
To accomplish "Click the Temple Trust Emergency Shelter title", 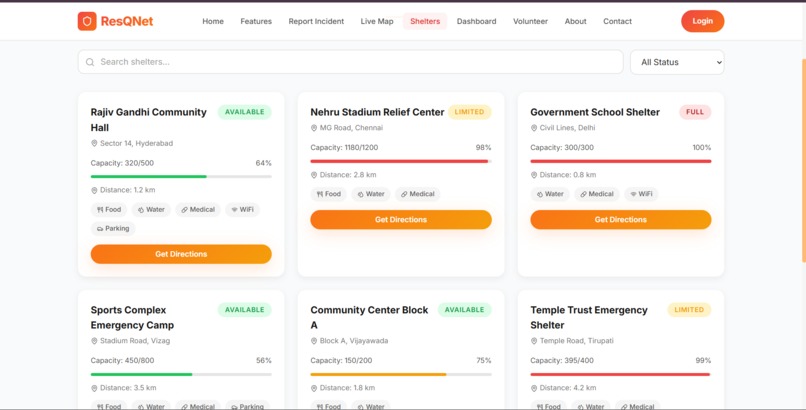I will [x=589, y=318].
